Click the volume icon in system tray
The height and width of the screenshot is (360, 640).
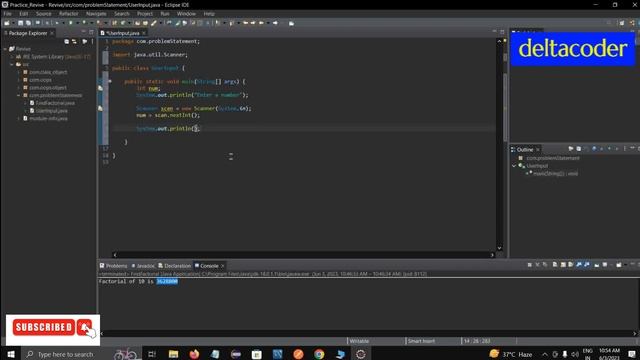click(x=575, y=354)
